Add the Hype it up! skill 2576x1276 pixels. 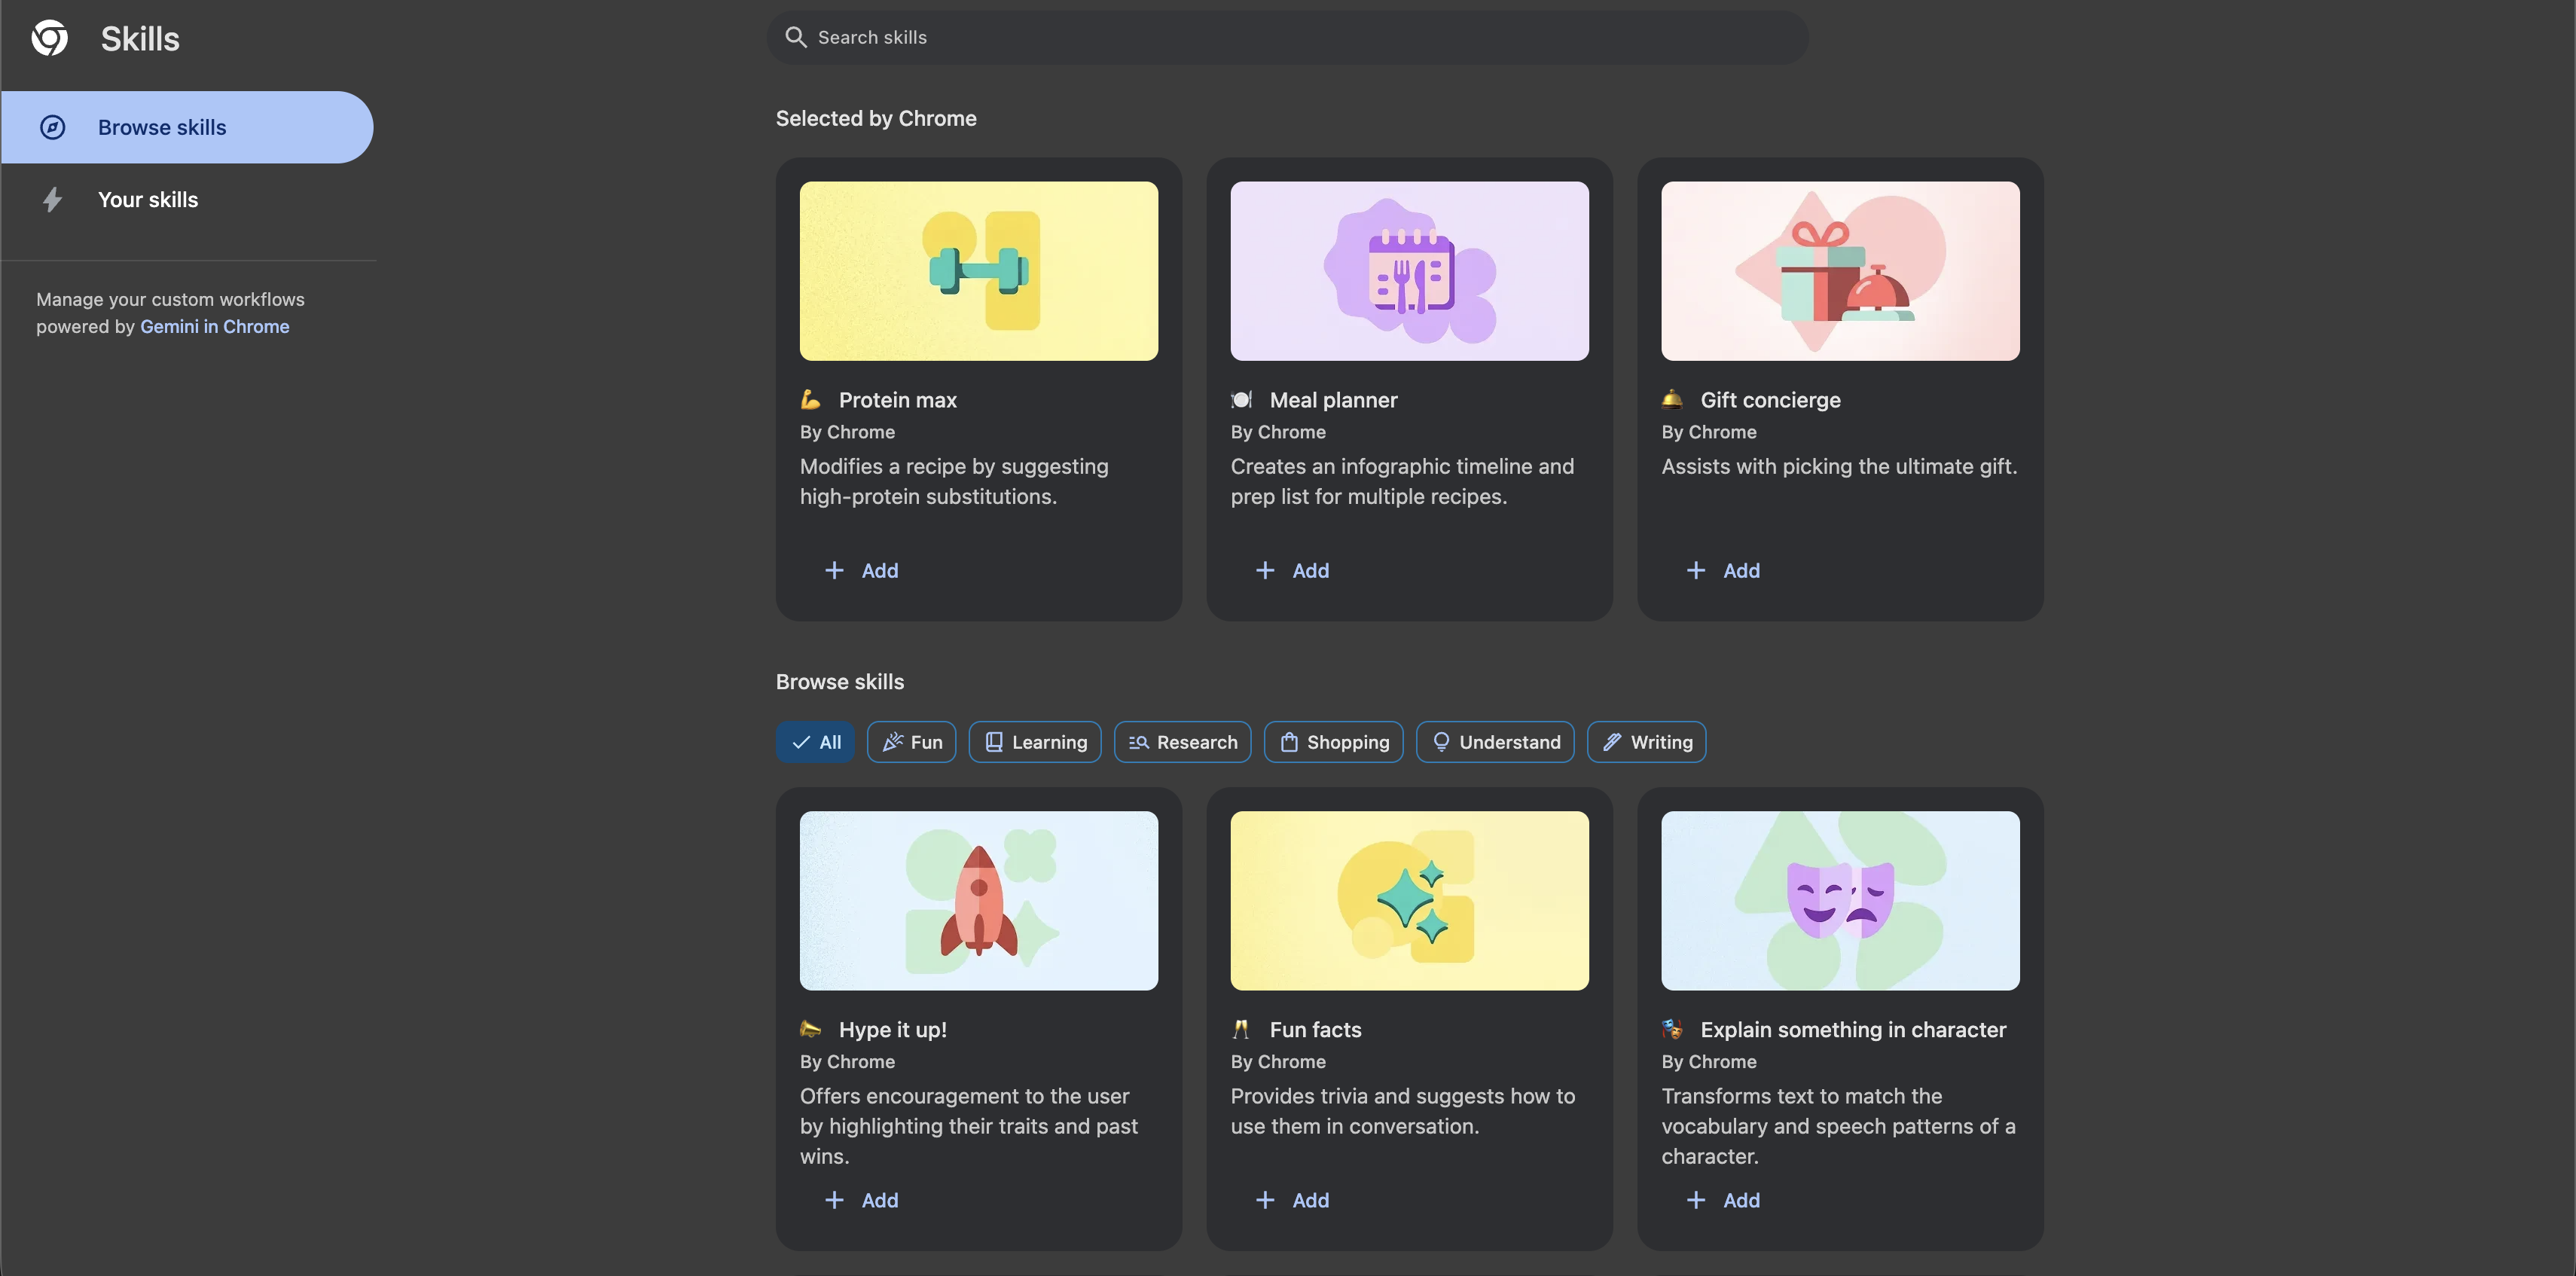tap(862, 1200)
